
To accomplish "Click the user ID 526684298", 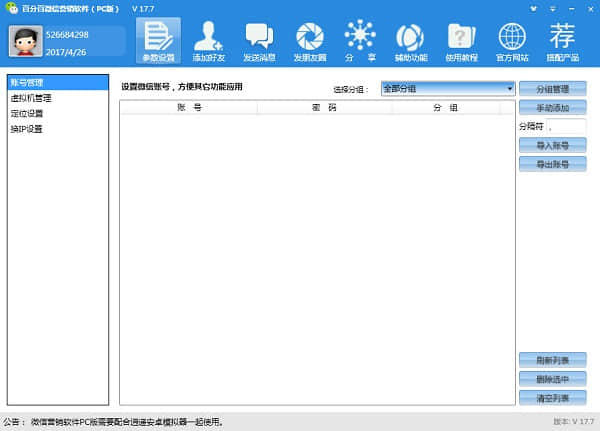I will click(x=67, y=35).
